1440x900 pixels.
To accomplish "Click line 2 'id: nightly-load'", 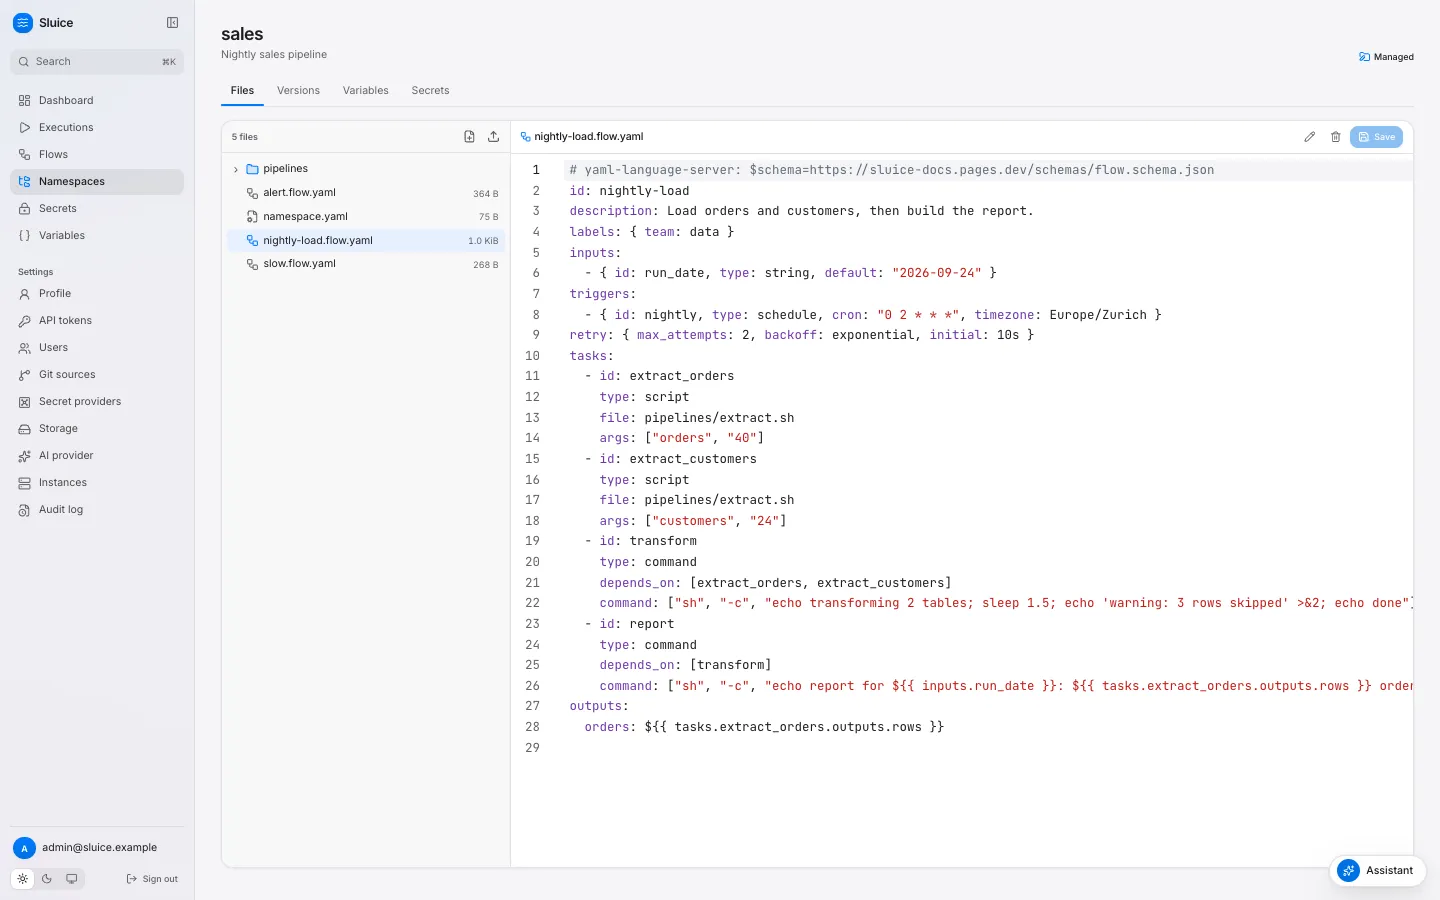I will pos(629,191).
